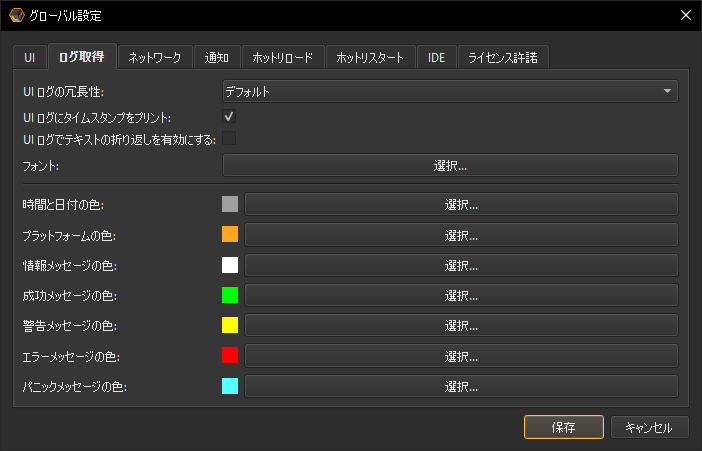Image resolution: width=702 pixels, height=451 pixels.
Task: Click the app logo icon in title bar
Action: pos(17,15)
